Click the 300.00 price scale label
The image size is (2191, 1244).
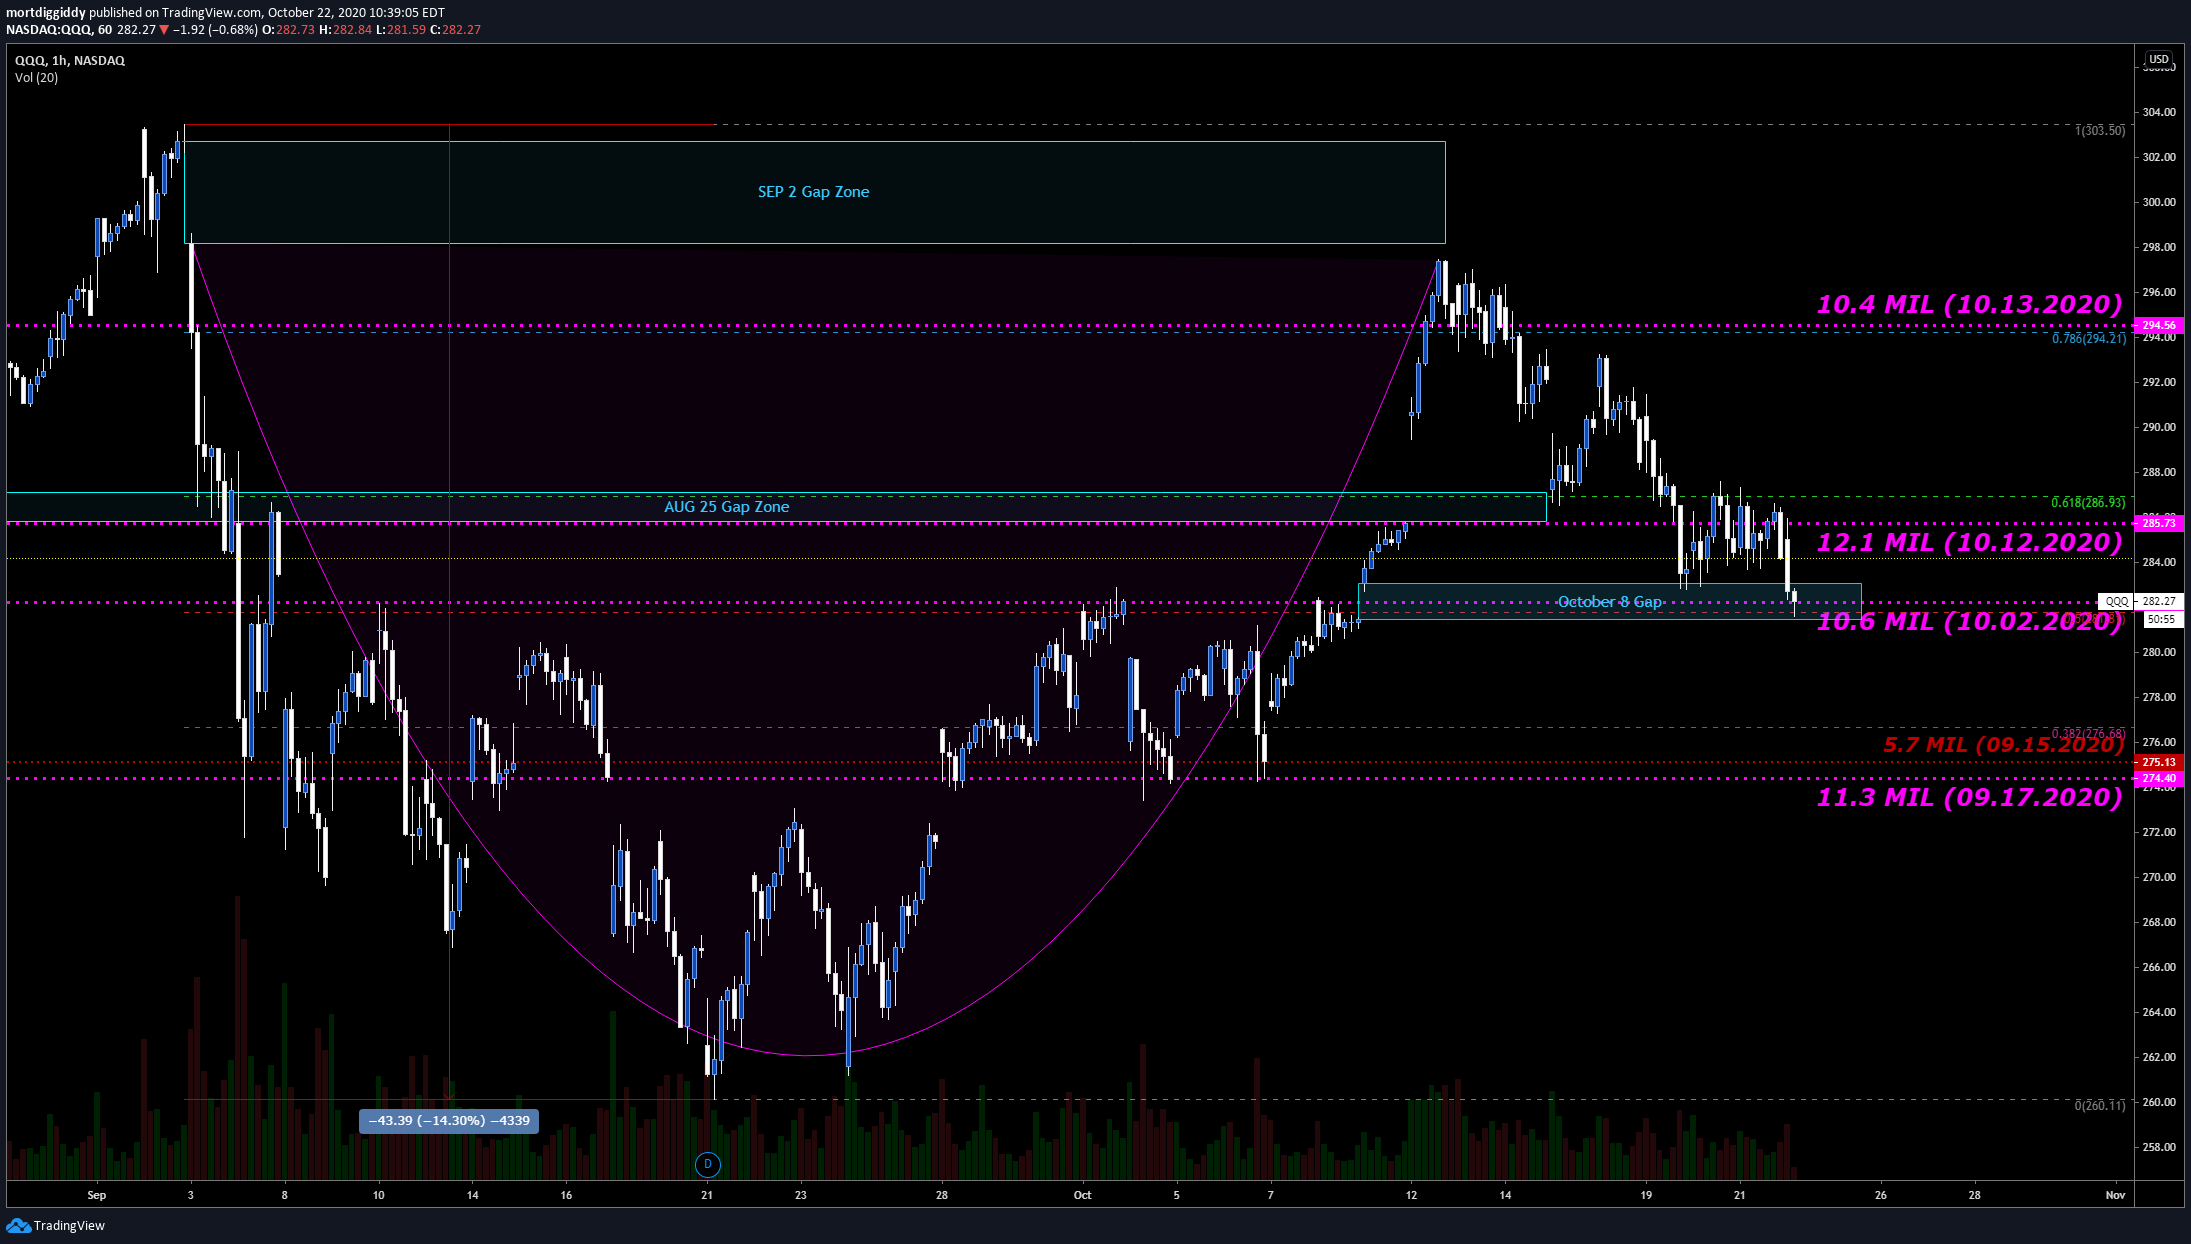2159,202
